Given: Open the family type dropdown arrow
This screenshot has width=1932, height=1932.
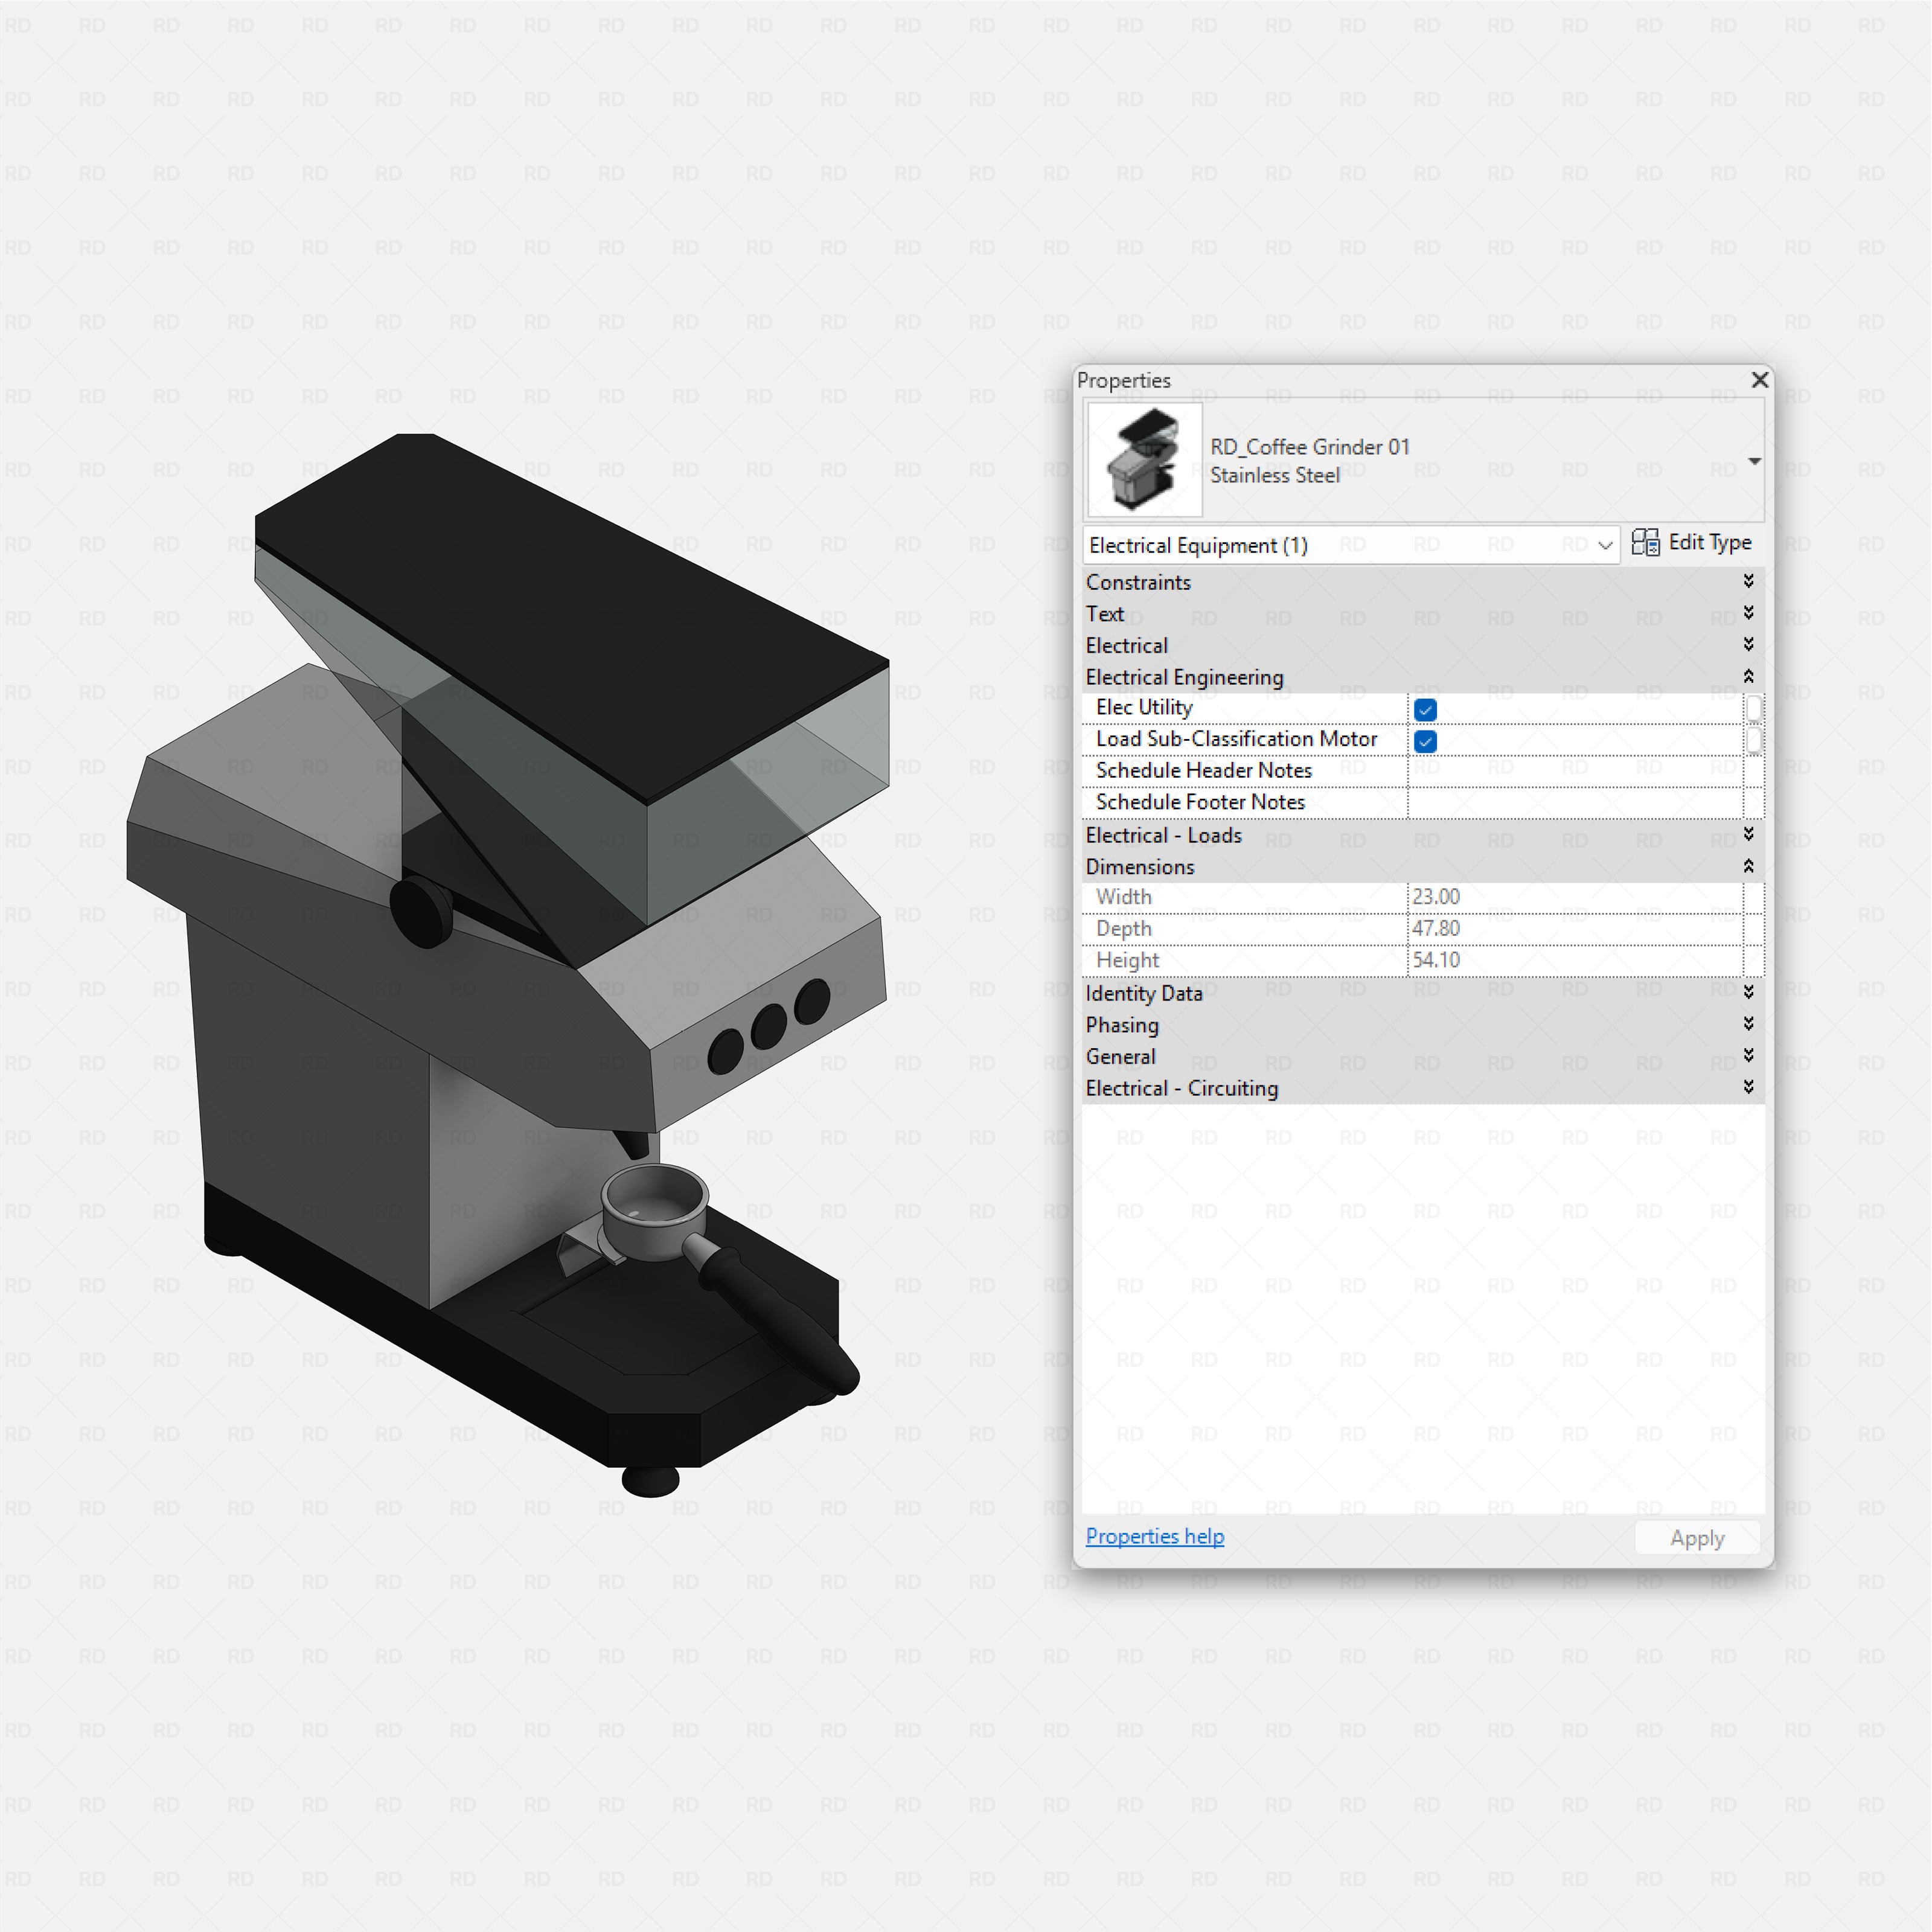Looking at the screenshot, I should click(1755, 461).
